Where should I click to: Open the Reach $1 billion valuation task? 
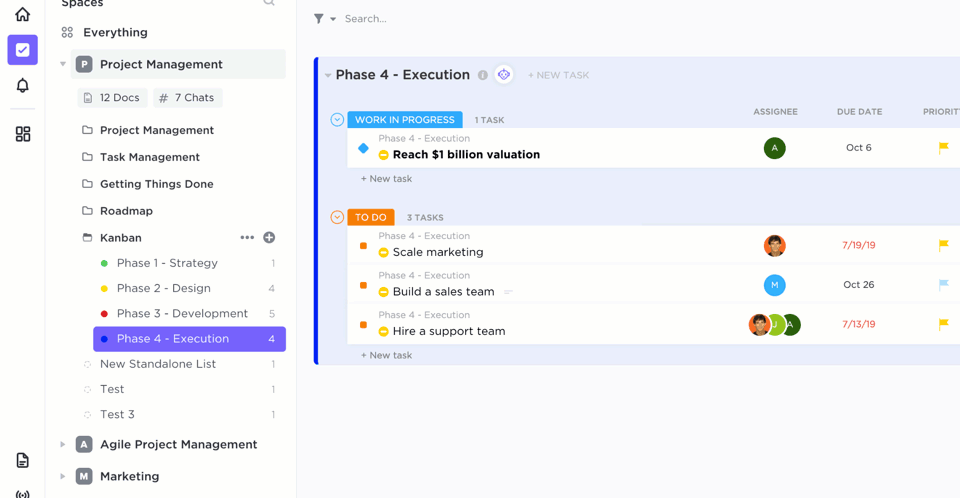coord(466,155)
